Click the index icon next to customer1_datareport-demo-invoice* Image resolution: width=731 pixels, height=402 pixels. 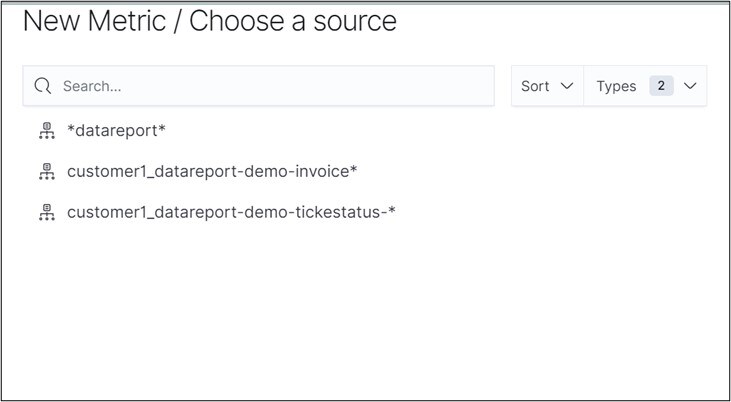coord(47,172)
